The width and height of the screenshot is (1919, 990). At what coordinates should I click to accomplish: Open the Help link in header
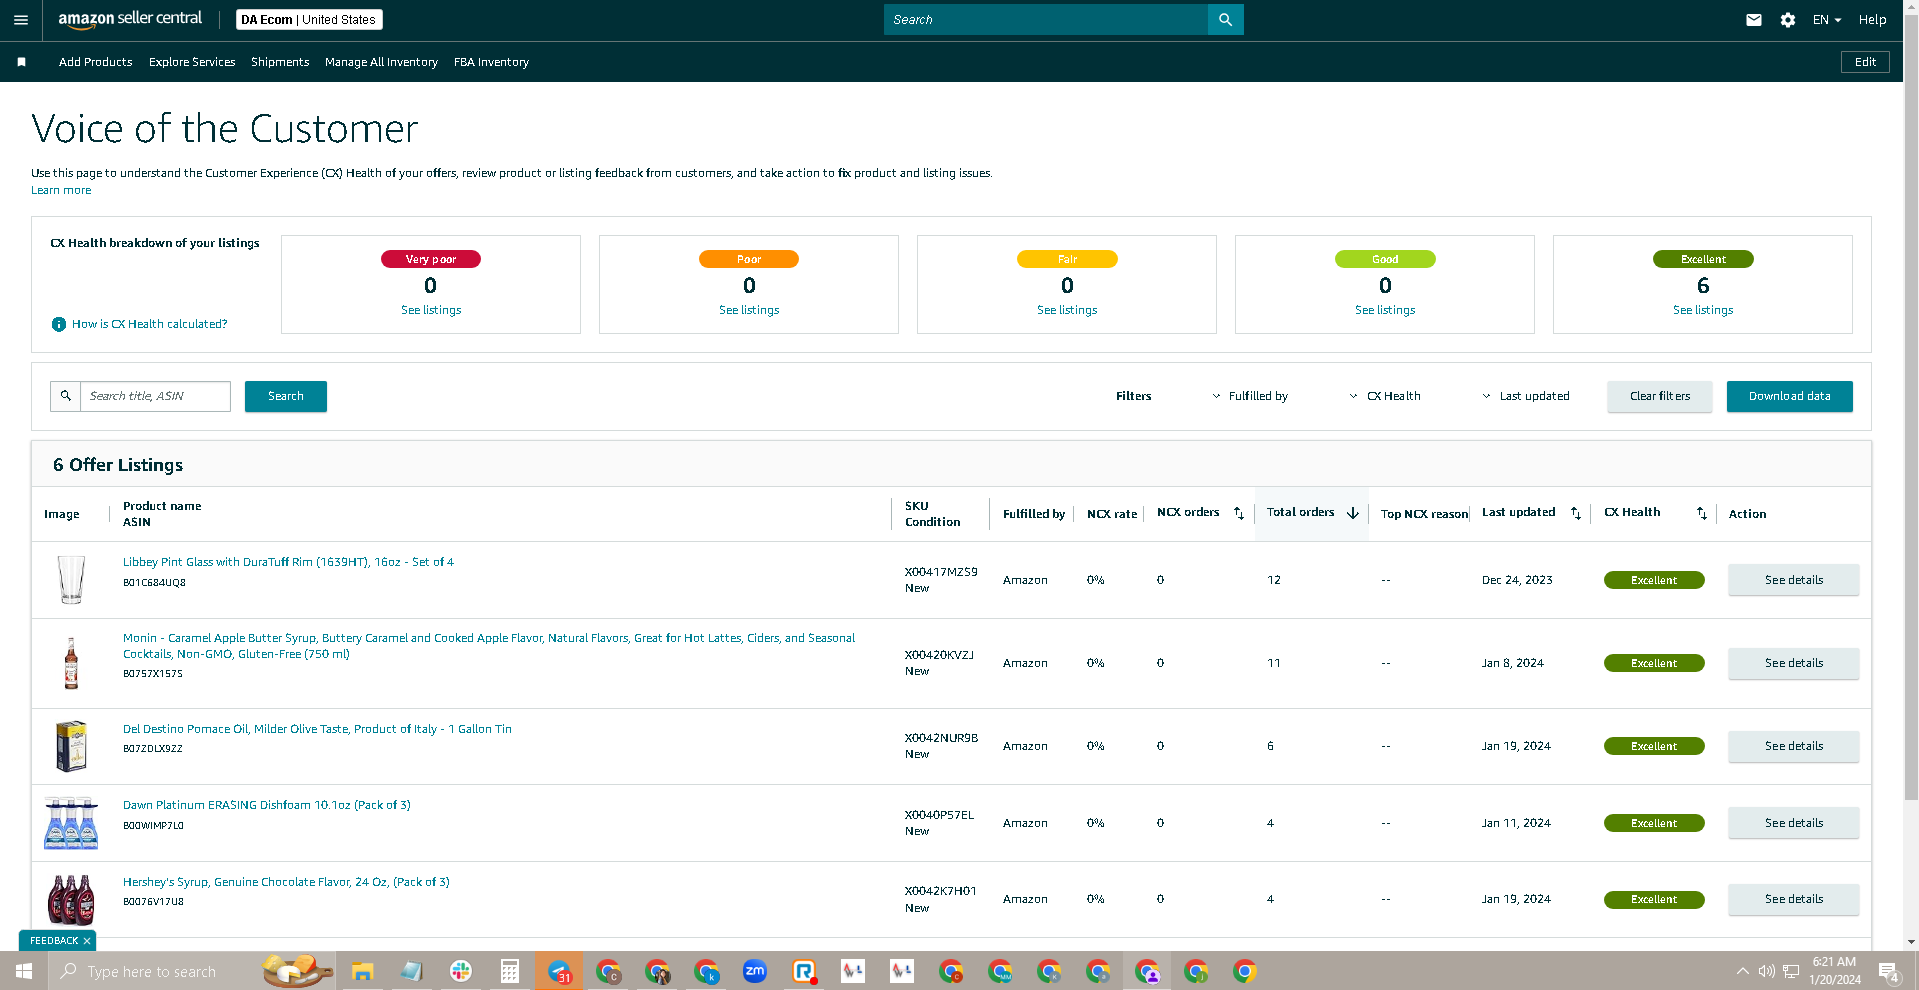[x=1872, y=20]
